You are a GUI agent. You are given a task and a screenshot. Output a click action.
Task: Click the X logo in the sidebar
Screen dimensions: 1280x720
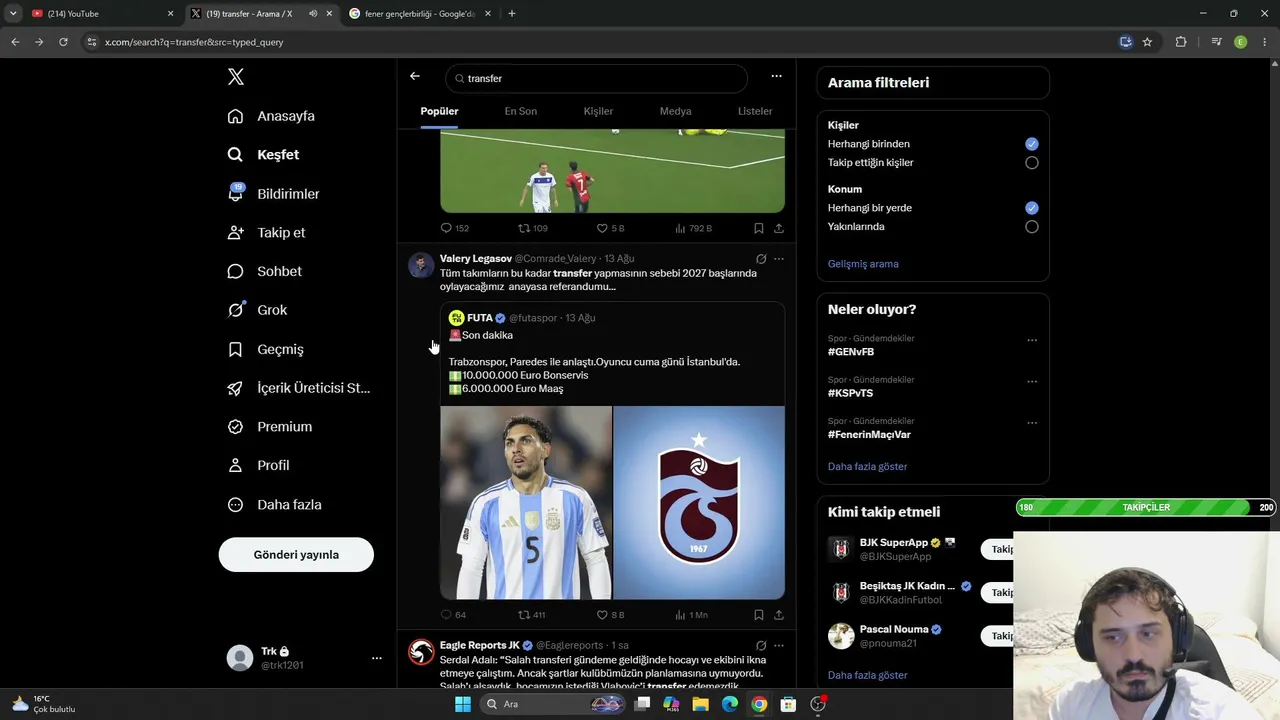[x=236, y=77]
